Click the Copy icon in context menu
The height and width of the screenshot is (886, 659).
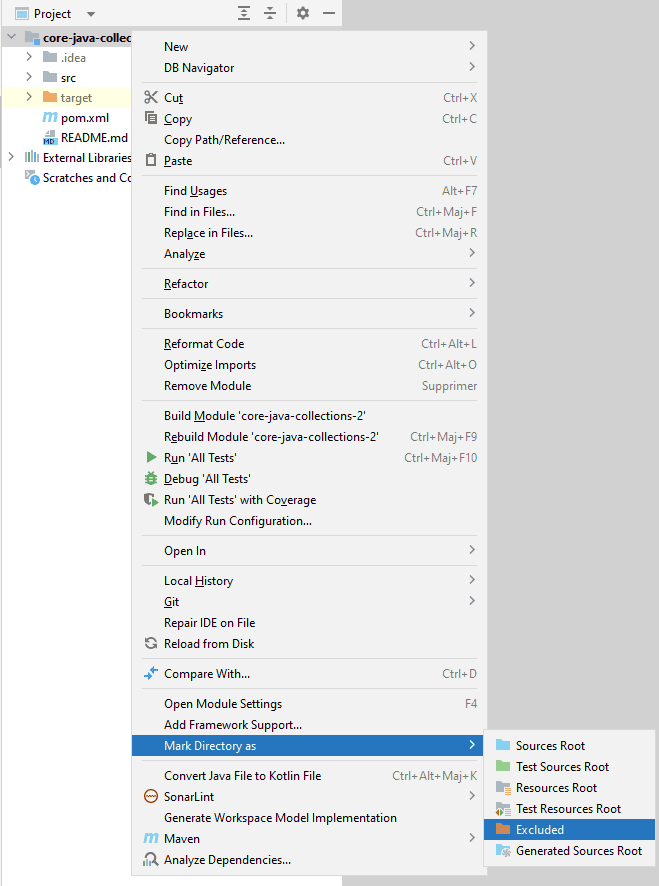click(151, 118)
